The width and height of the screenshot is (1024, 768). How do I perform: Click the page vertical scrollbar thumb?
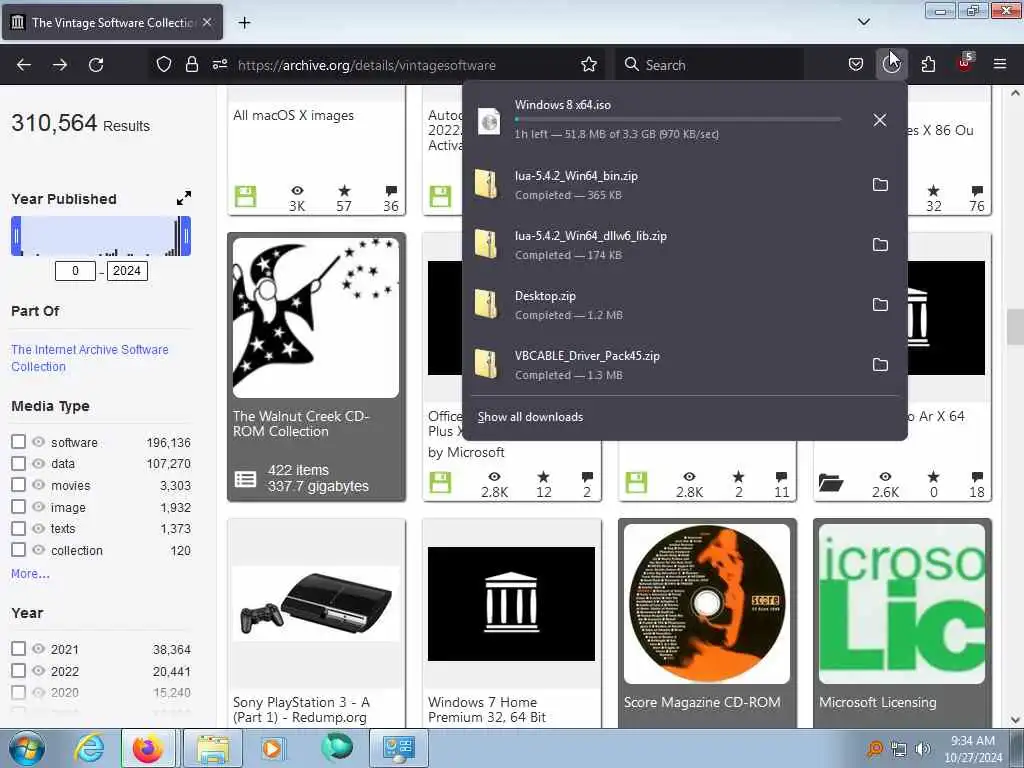[x=1015, y=327]
